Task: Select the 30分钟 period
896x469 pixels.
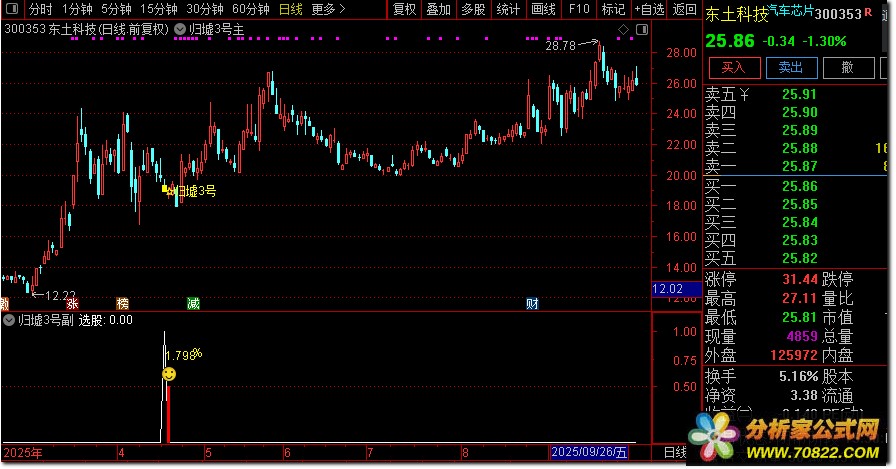Action: pos(205,9)
